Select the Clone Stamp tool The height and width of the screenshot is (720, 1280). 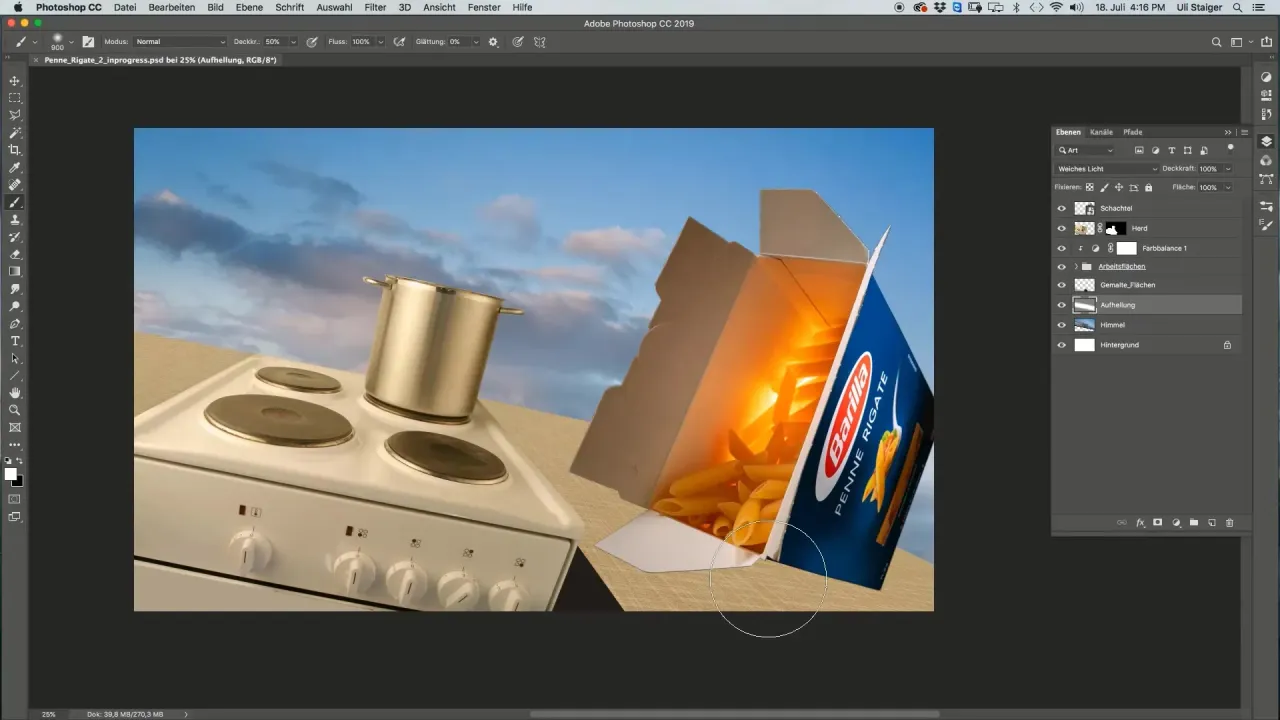[15, 220]
